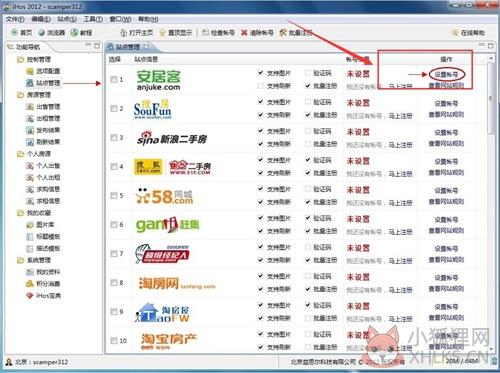500x373 pixels.
Task: Click the 批量注册 toolbar button
Action: (296, 33)
